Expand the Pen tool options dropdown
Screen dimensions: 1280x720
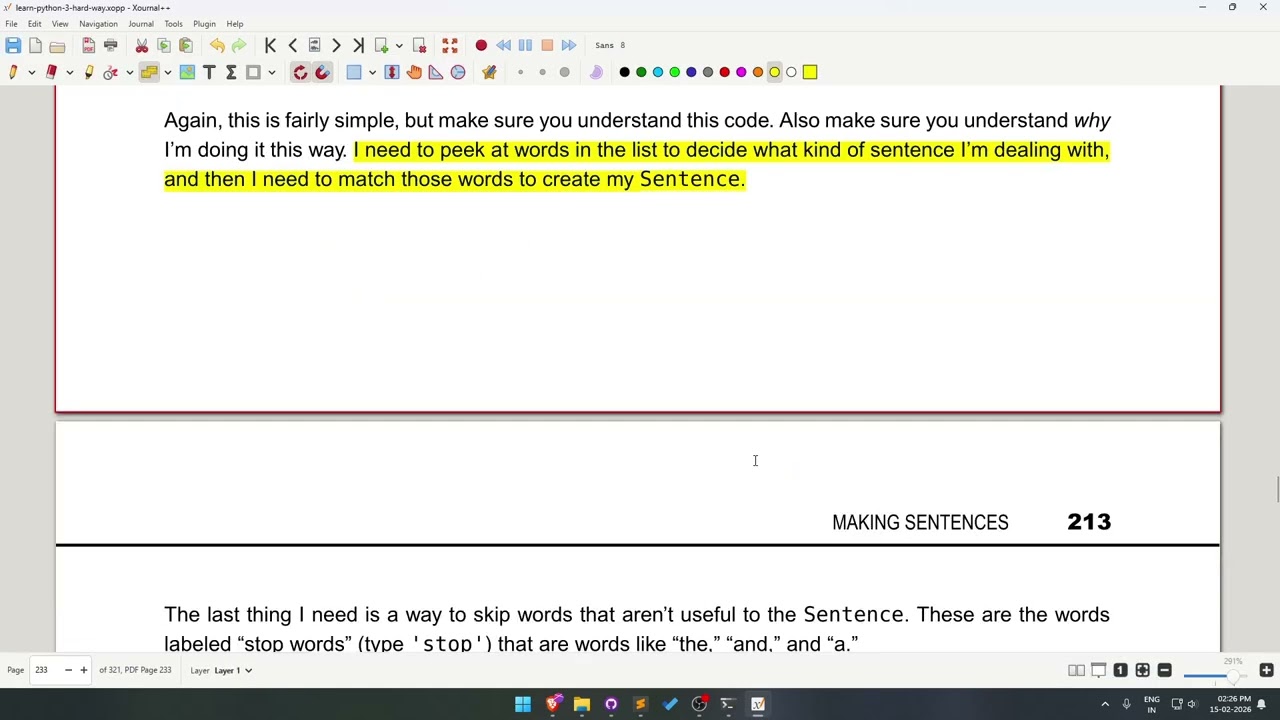(31, 72)
